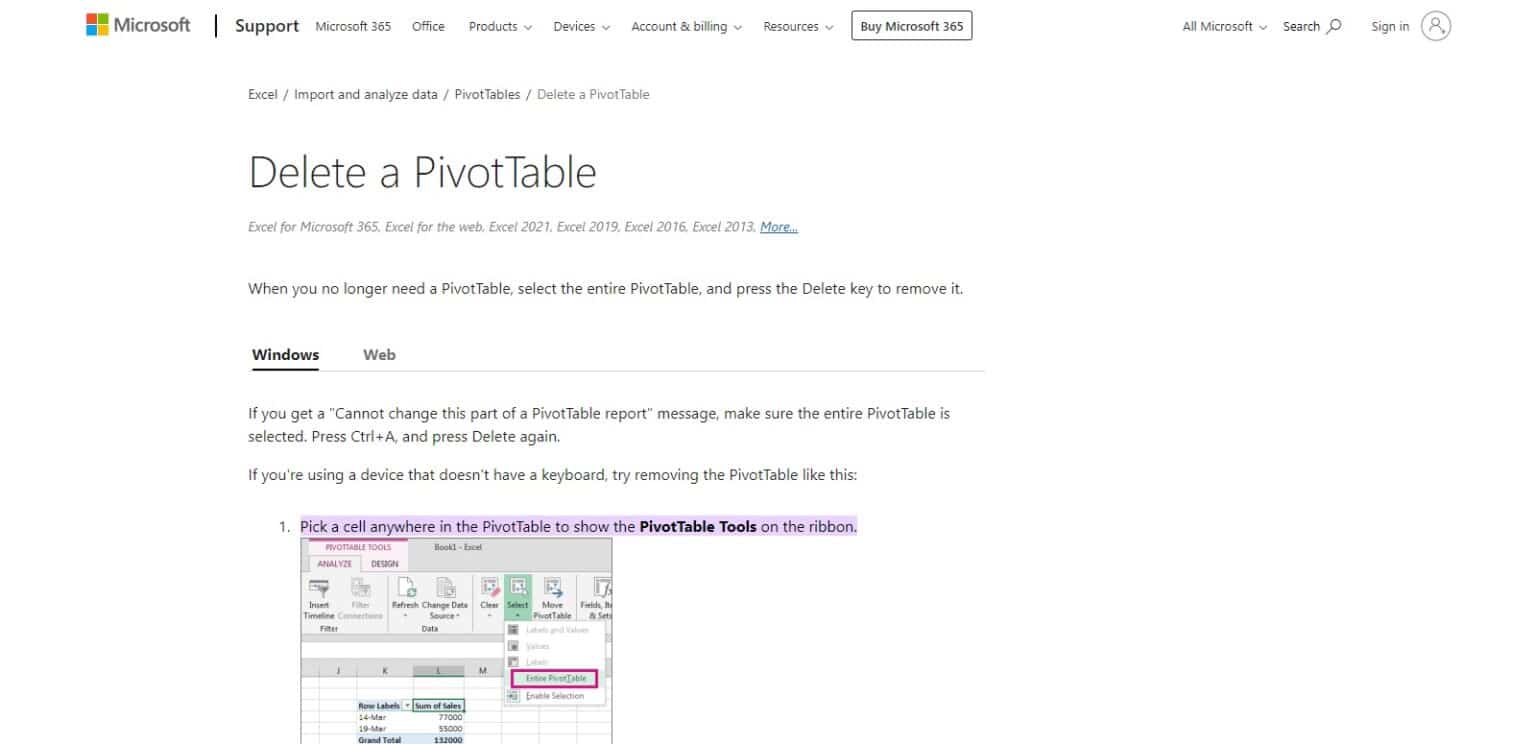The width and height of the screenshot is (1536, 744).
Task: Switch to the Web tab
Action: (x=379, y=355)
